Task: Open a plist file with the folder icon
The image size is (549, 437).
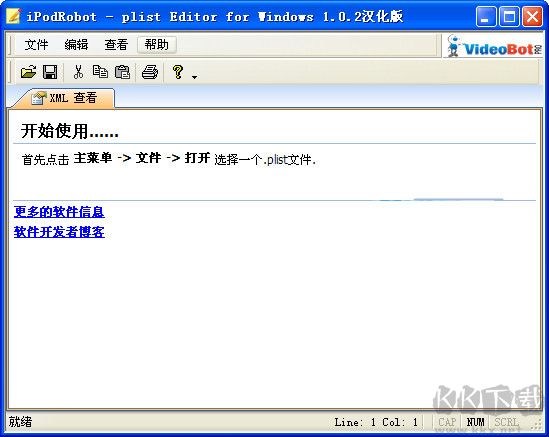Action: click(x=28, y=72)
